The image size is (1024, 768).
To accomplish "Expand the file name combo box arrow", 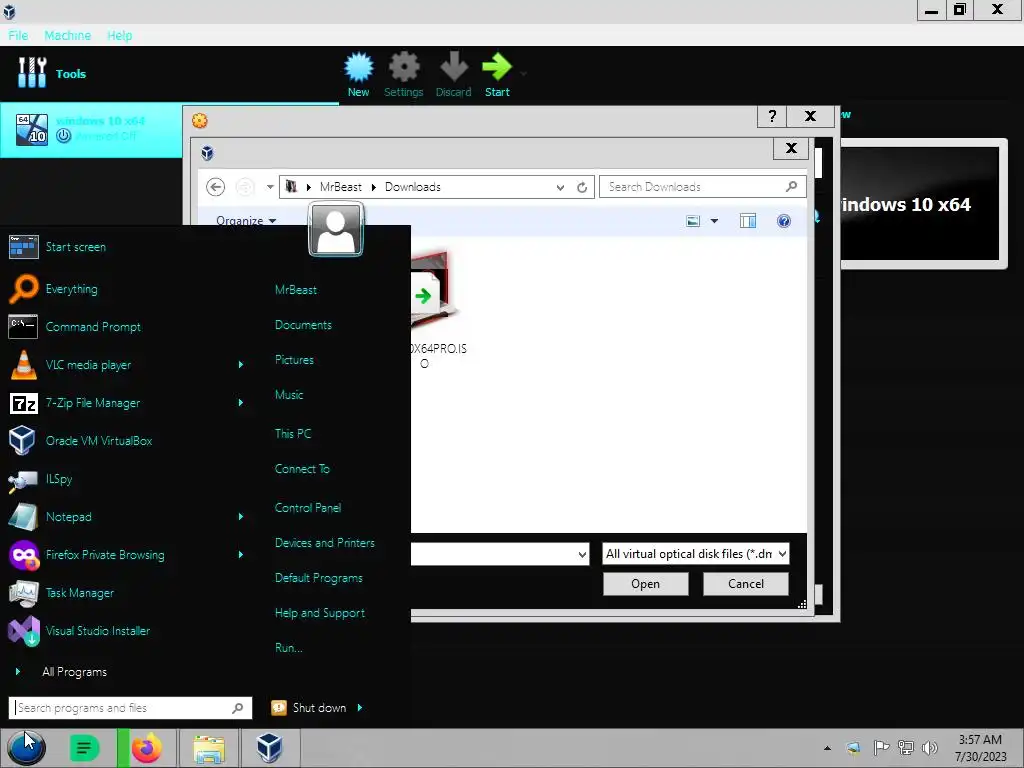I will (x=582, y=554).
